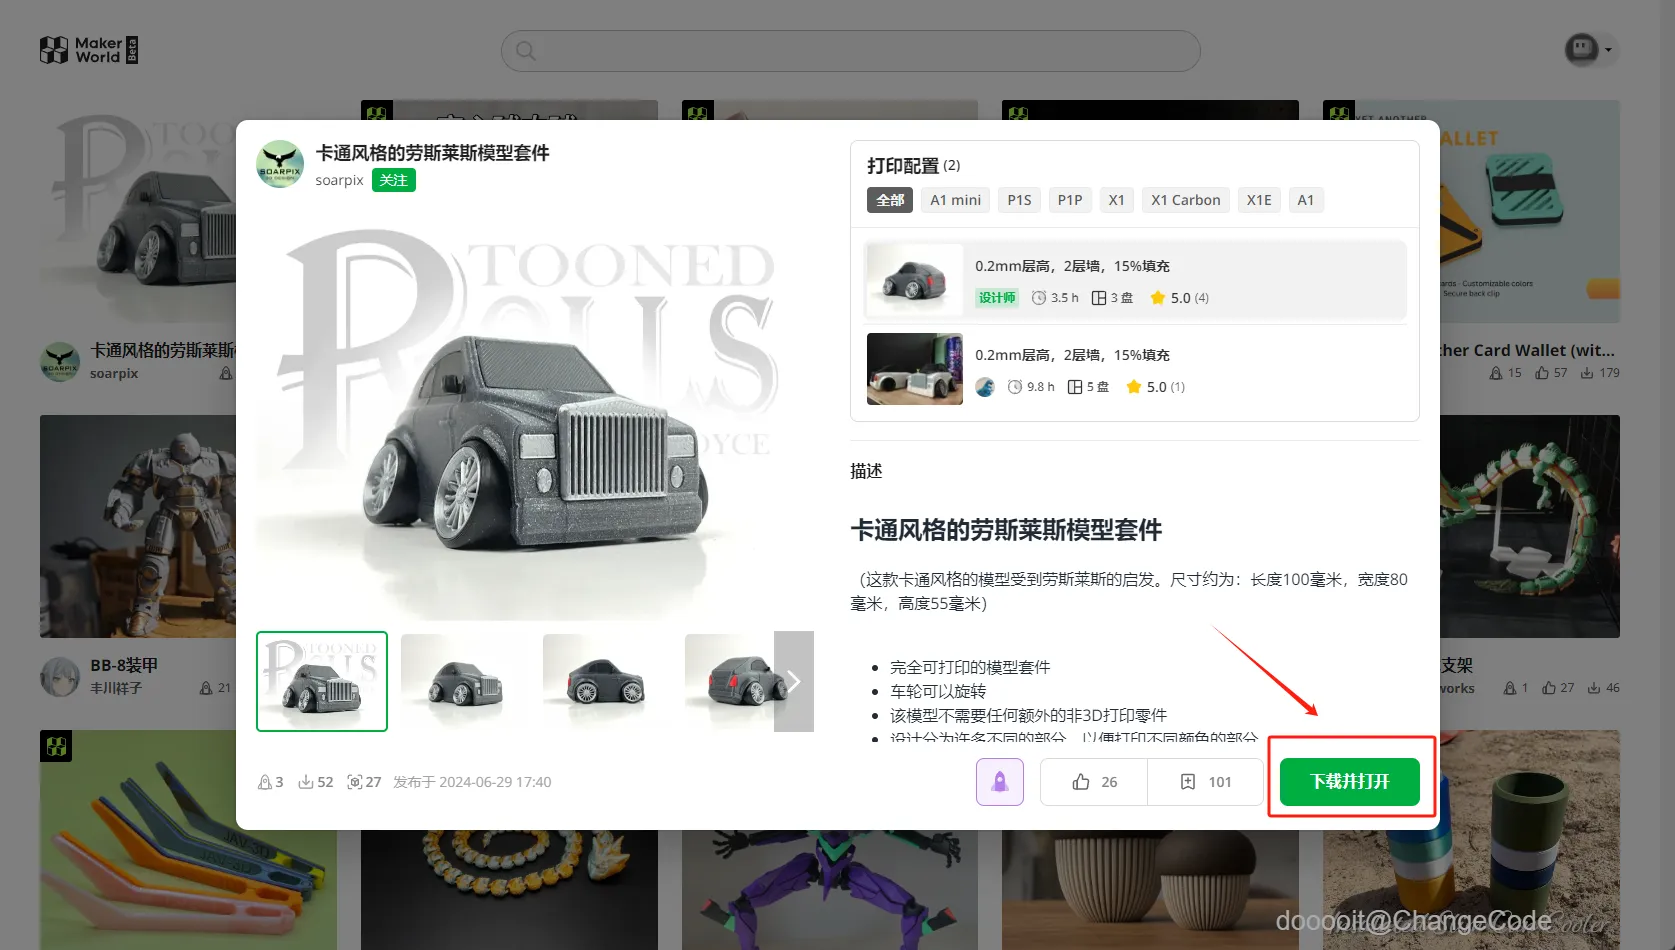The image size is (1675, 950).
Task: Click soarpix's profile avatar
Action: tap(280, 163)
